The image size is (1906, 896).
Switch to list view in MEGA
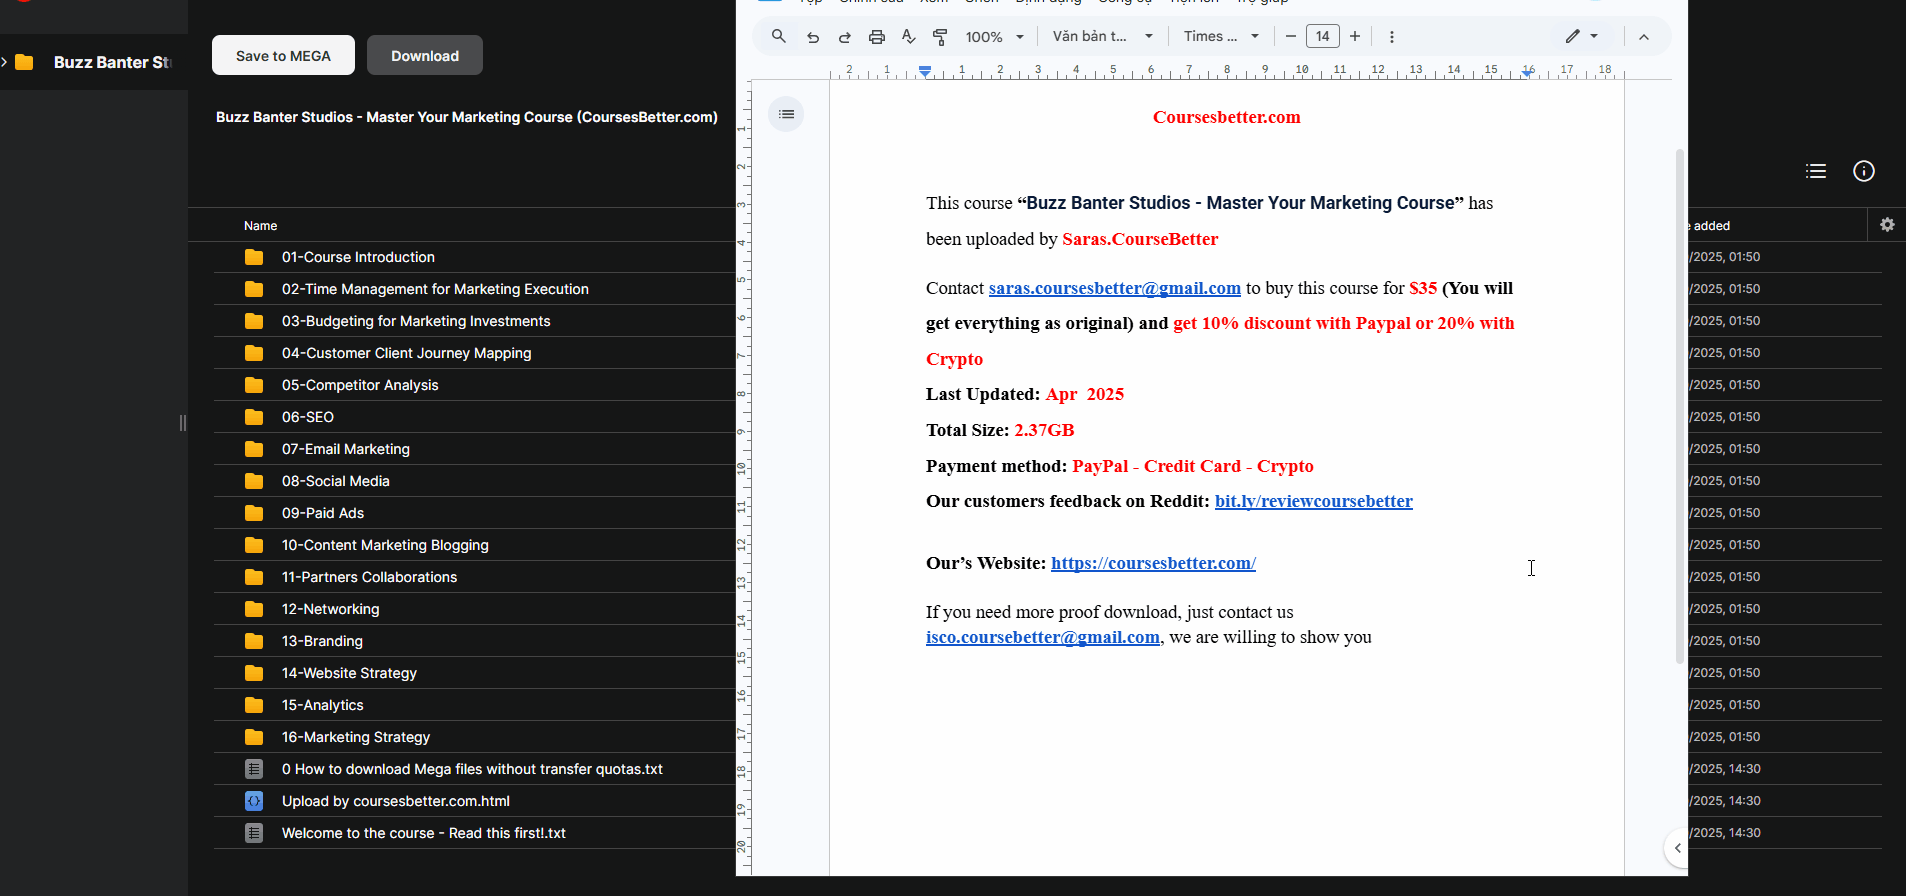pyautogui.click(x=1816, y=171)
